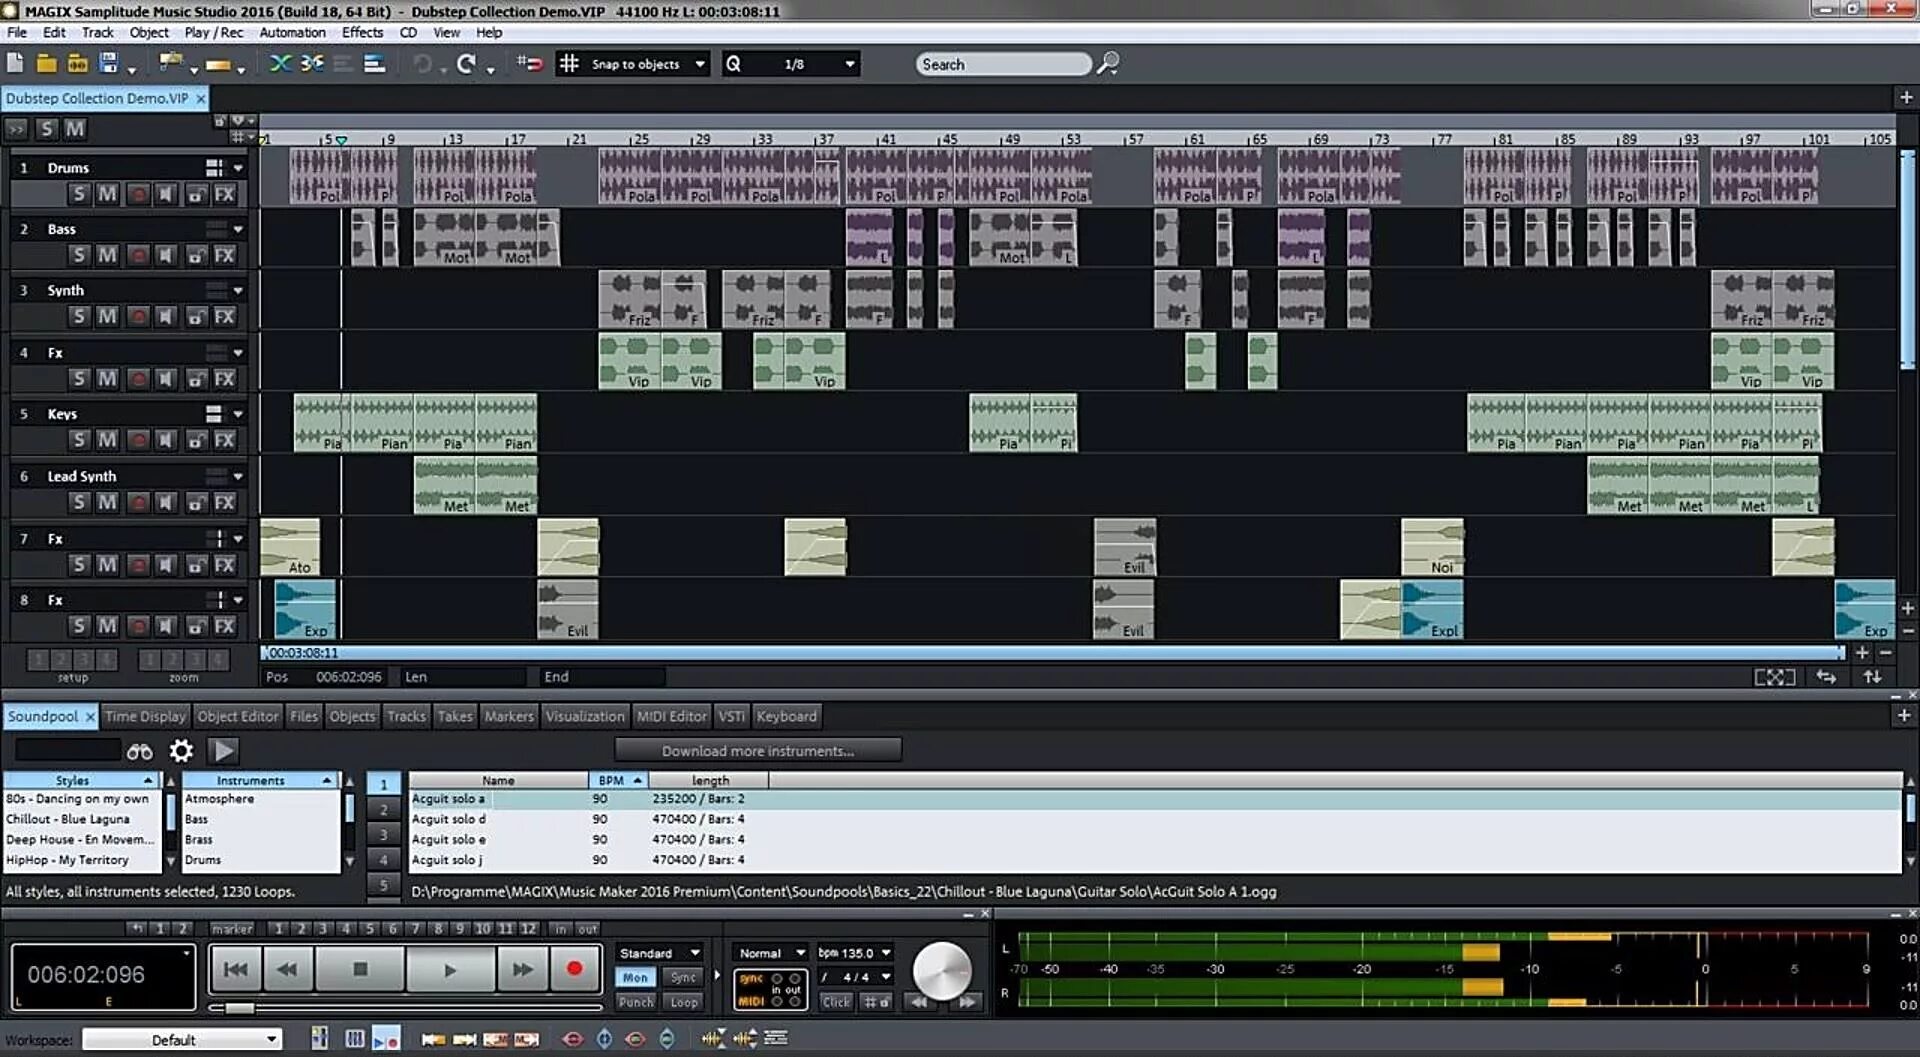Screen dimensions: 1920x1057
Task: Mute the Keys track
Action: pos(107,441)
